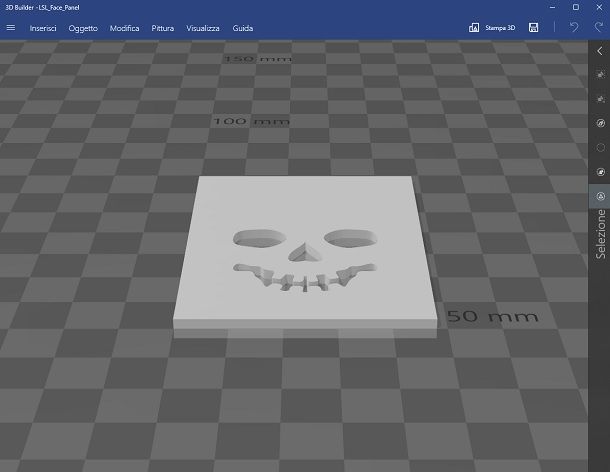Click the sidebar icon above highlighted one
Viewport: 610px width, 472px height.
[x=600, y=172]
